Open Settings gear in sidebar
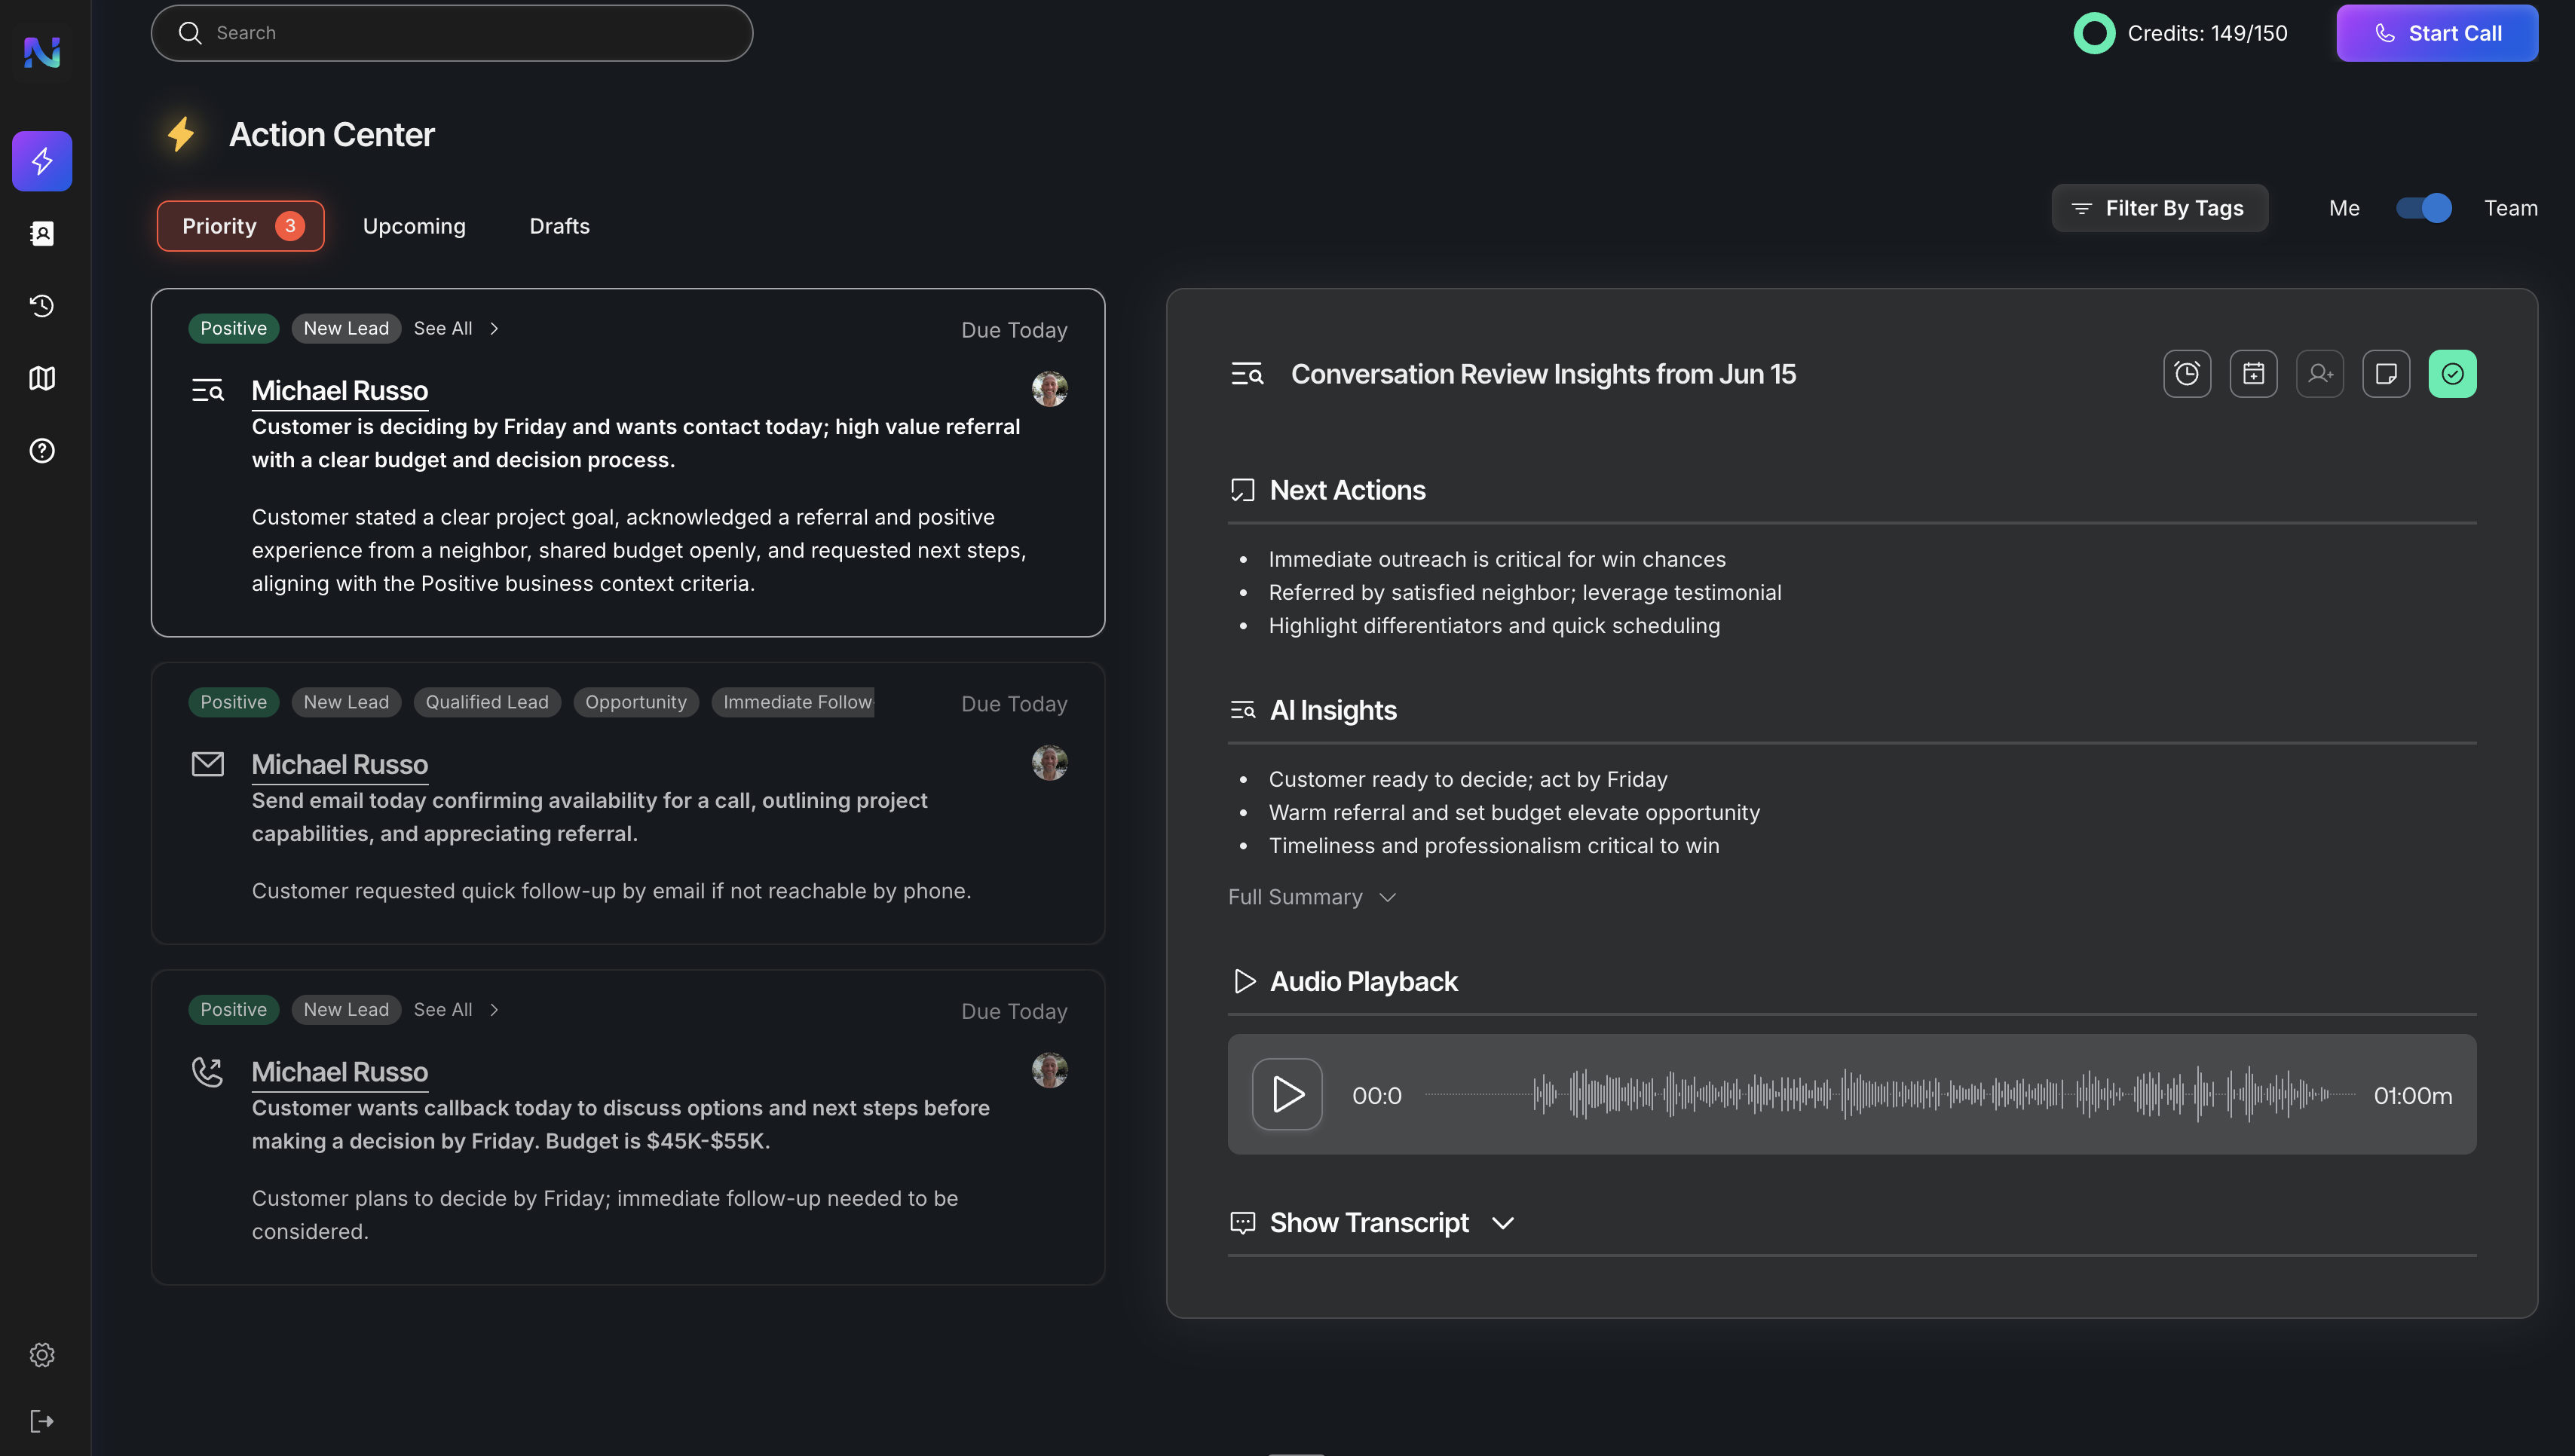The image size is (2575, 1456). click(x=42, y=1354)
